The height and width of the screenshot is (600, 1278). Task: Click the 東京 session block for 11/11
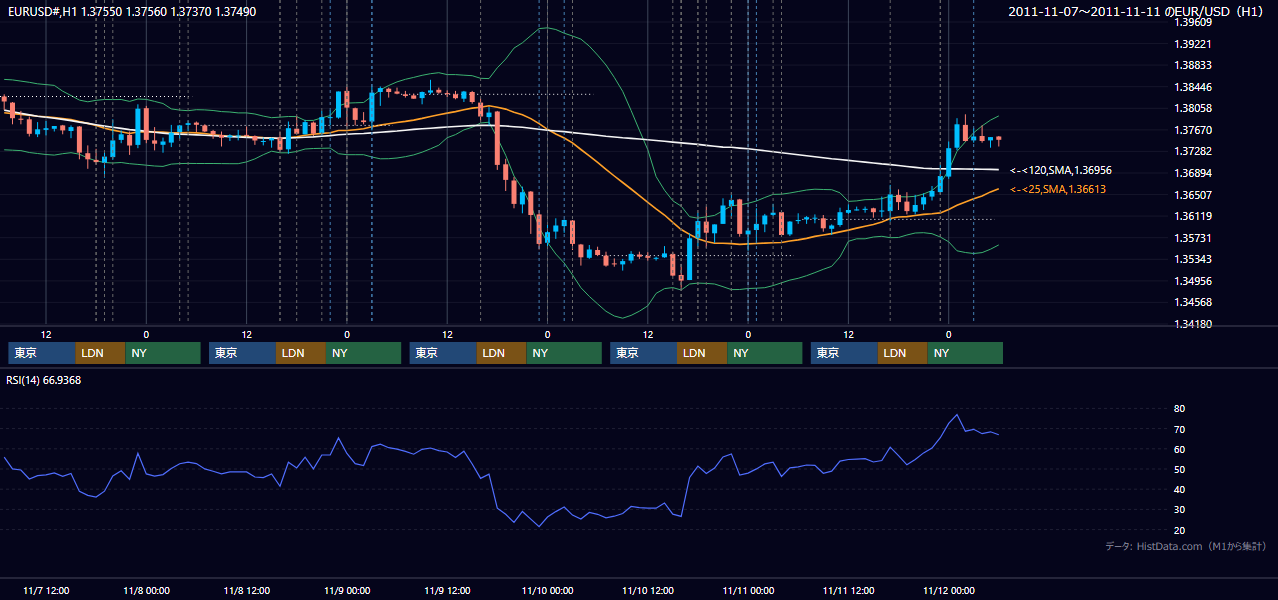click(x=845, y=353)
